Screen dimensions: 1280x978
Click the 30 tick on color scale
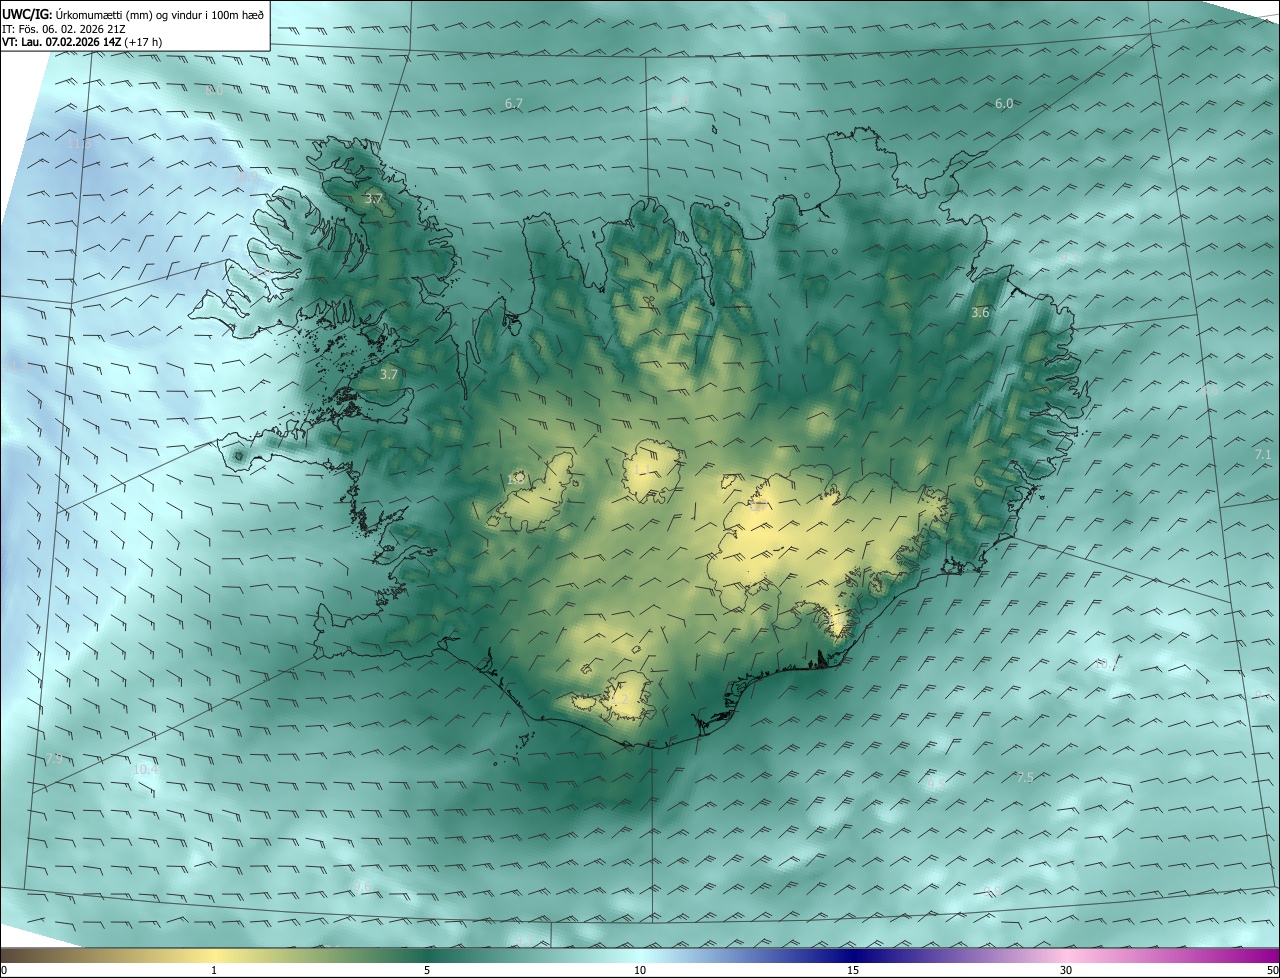tap(1066, 970)
